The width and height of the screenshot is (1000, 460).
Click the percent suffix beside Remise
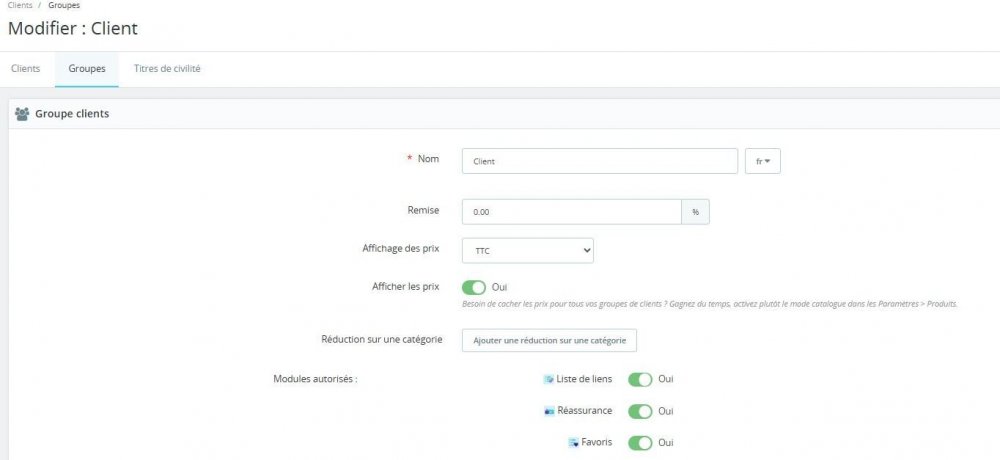[695, 212]
